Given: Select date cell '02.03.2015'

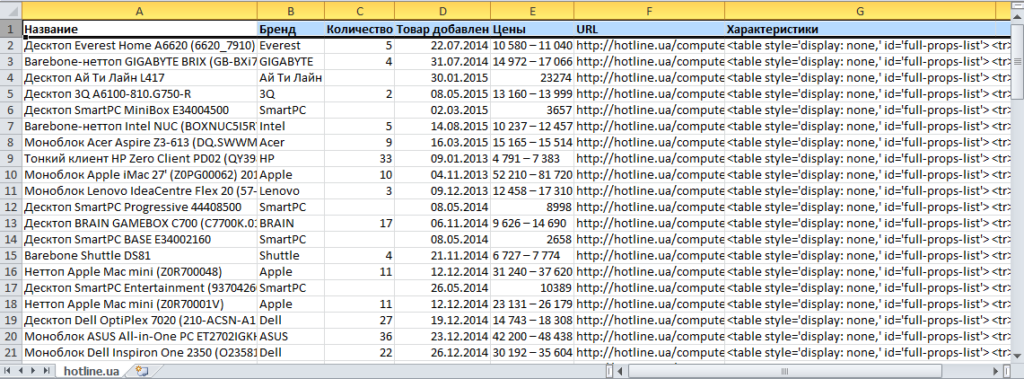Looking at the screenshot, I should [x=442, y=110].
